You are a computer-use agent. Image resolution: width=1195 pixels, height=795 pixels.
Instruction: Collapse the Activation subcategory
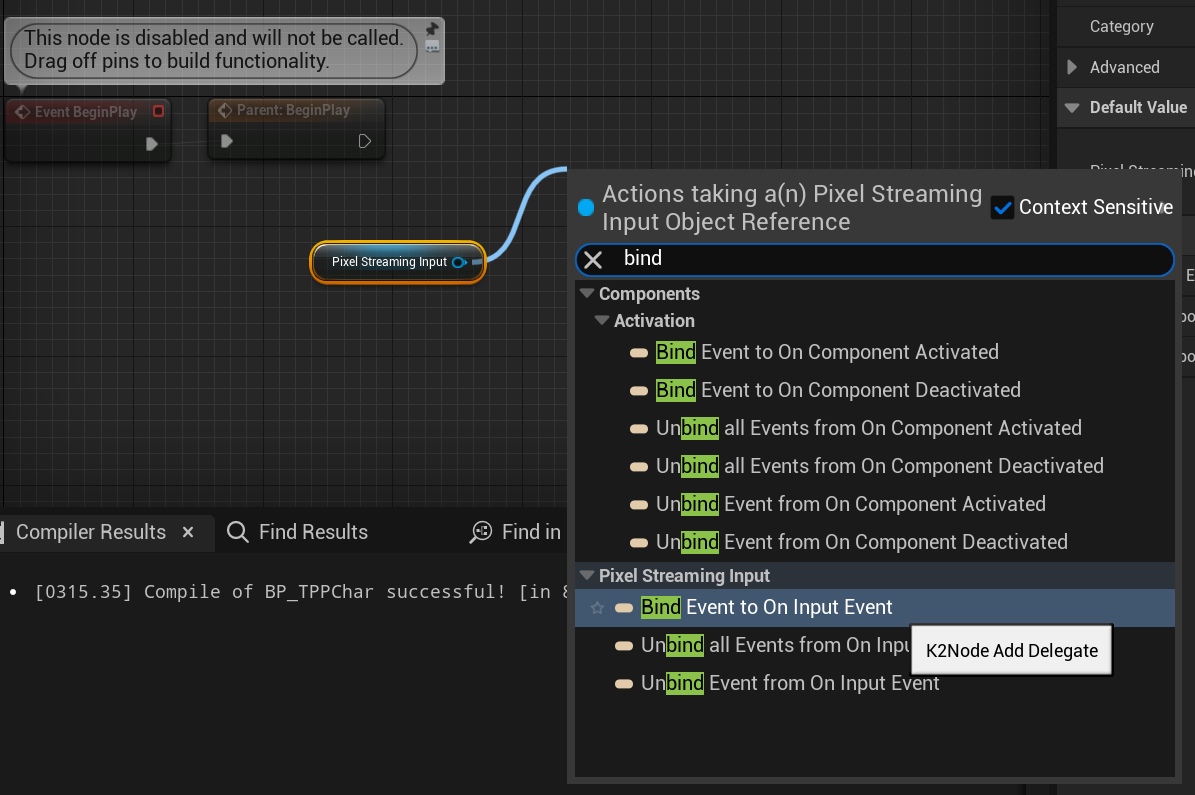pos(601,321)
